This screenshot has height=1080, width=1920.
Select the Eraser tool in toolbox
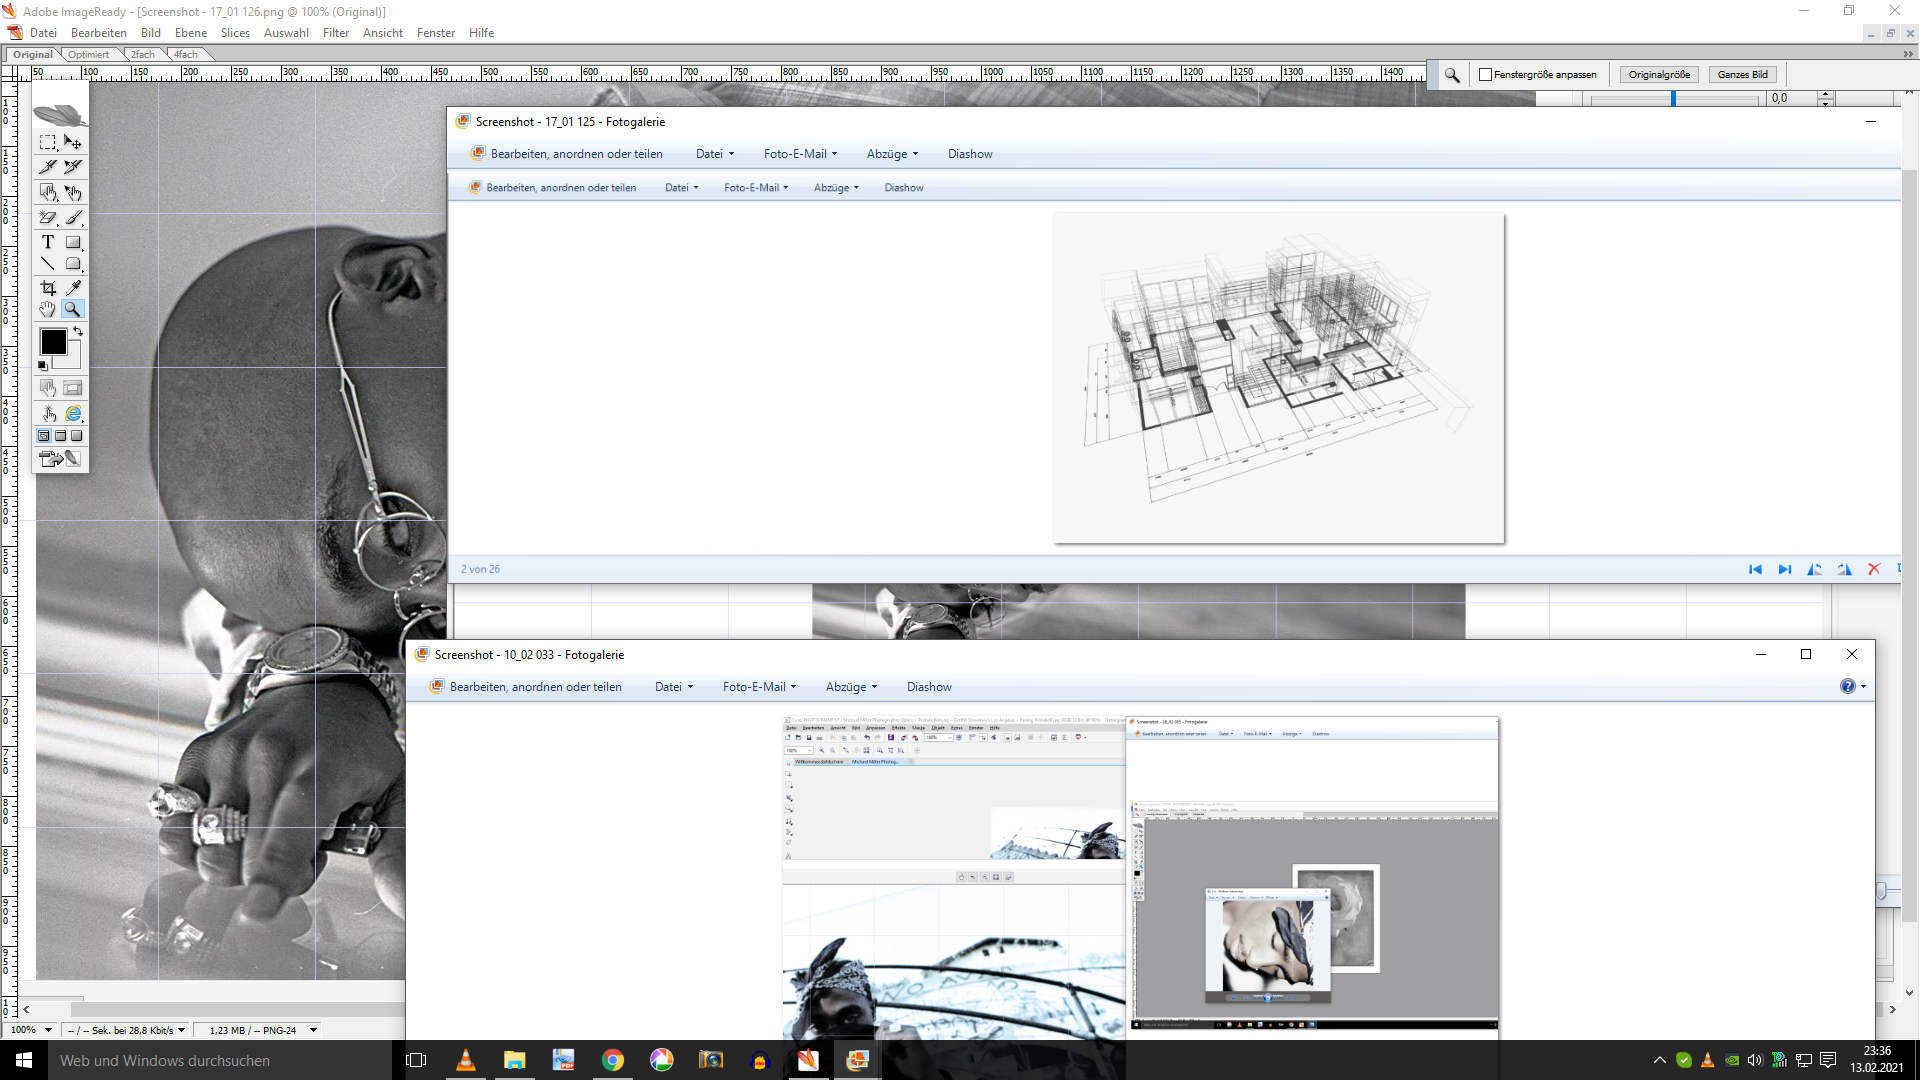point(48,217)
